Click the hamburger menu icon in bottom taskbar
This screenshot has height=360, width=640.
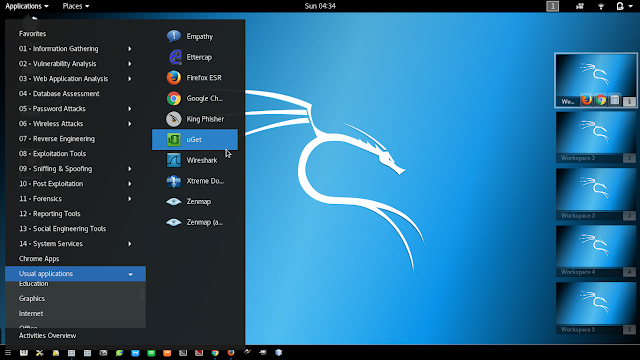pyautogui.click(x=8, y=353)
